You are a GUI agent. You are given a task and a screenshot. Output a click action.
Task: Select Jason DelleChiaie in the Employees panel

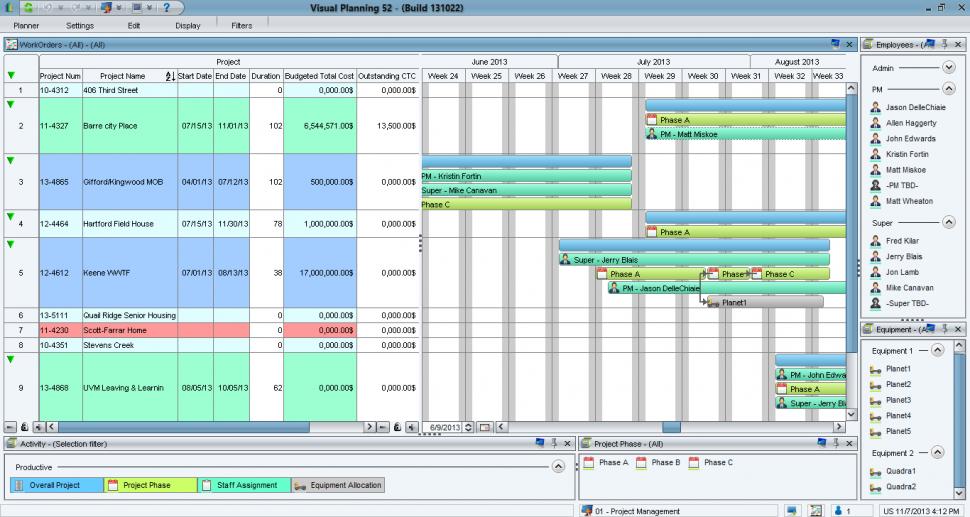click(x=909, y=107)
